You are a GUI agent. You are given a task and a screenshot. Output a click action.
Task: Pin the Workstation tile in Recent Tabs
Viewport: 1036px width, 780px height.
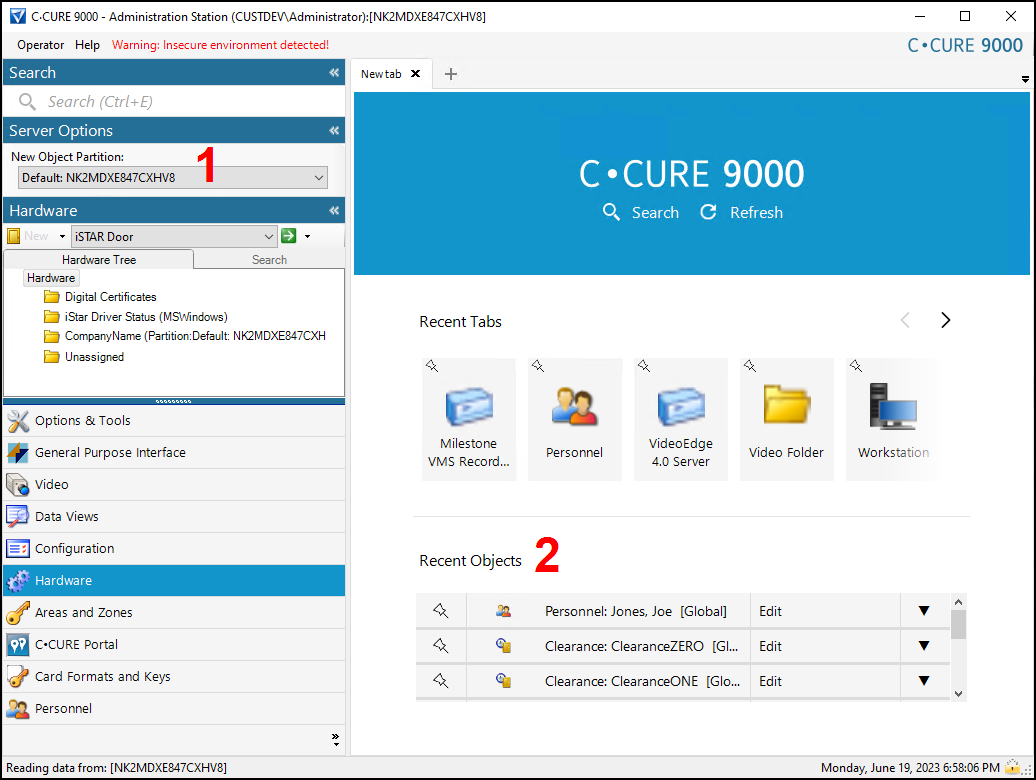pyautogui.click(x=856, y=367)
